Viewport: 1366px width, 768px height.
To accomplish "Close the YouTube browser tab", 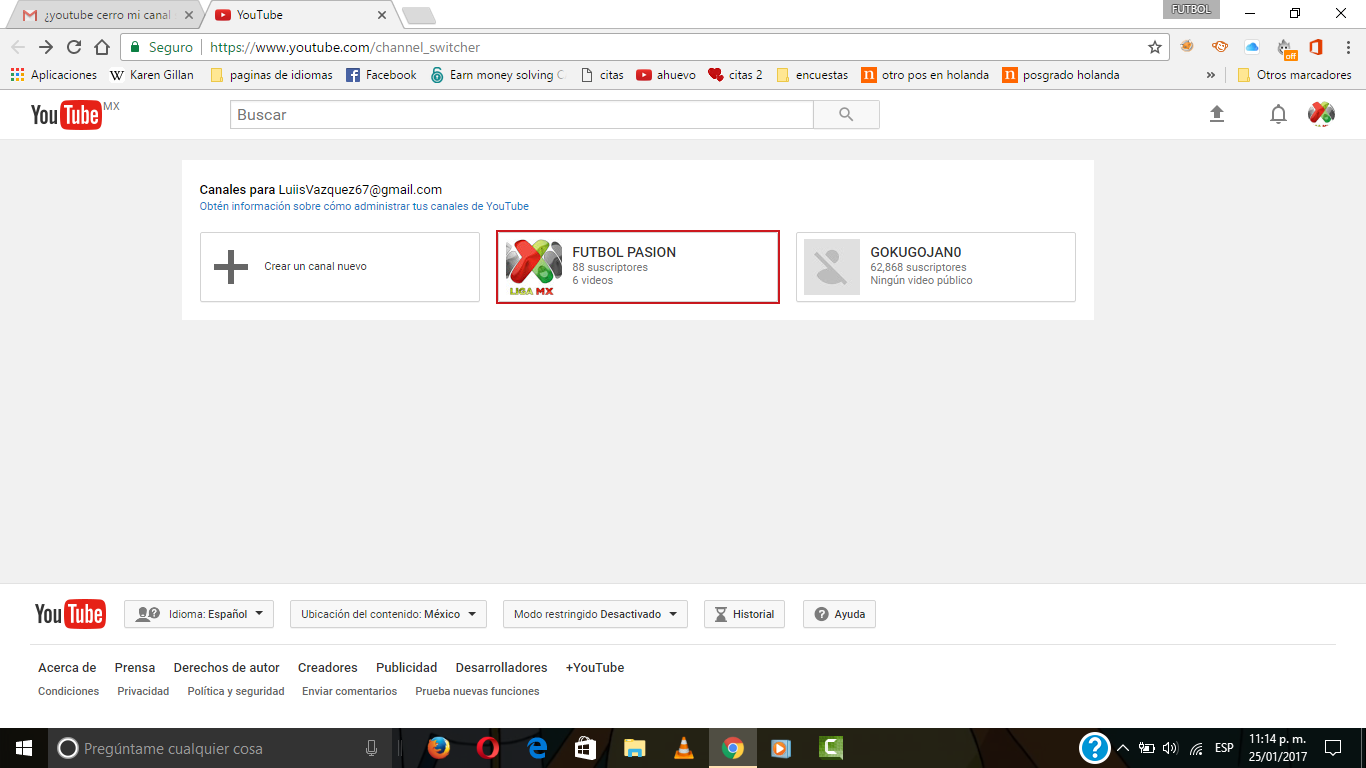I will [381, 15].
